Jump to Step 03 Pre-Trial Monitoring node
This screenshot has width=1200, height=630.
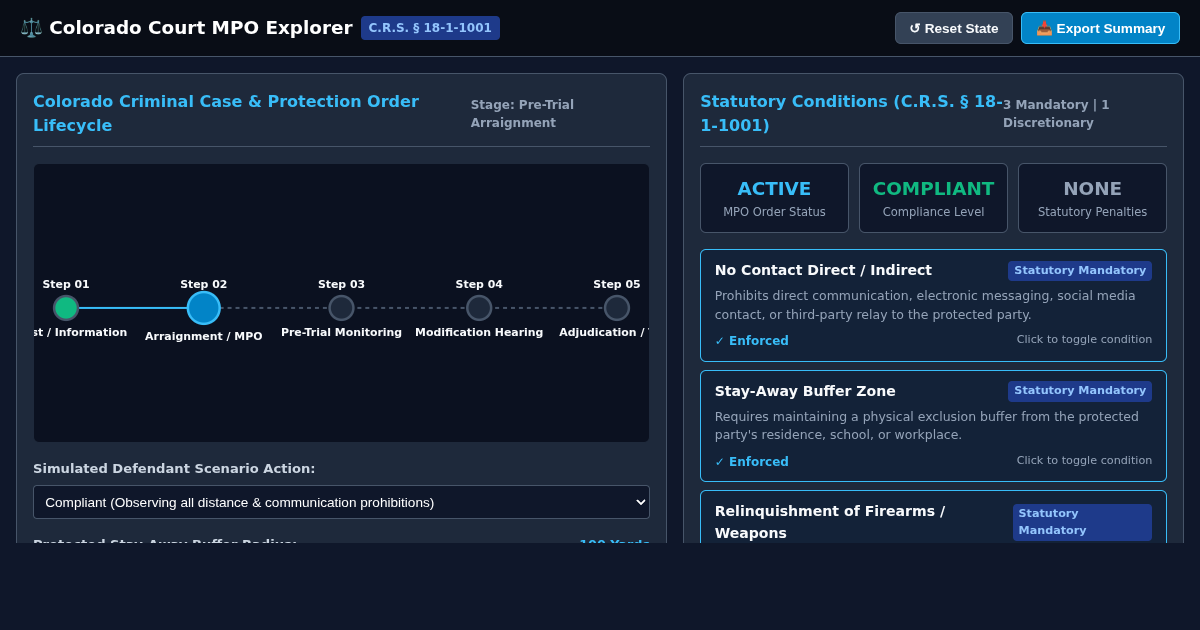point(342,308)
